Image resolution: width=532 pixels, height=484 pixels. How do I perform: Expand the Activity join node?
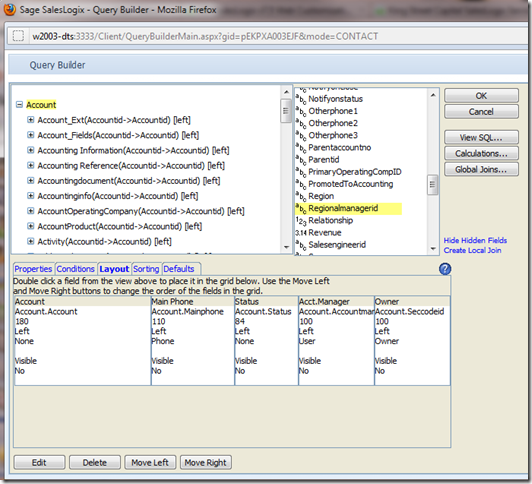31,241
